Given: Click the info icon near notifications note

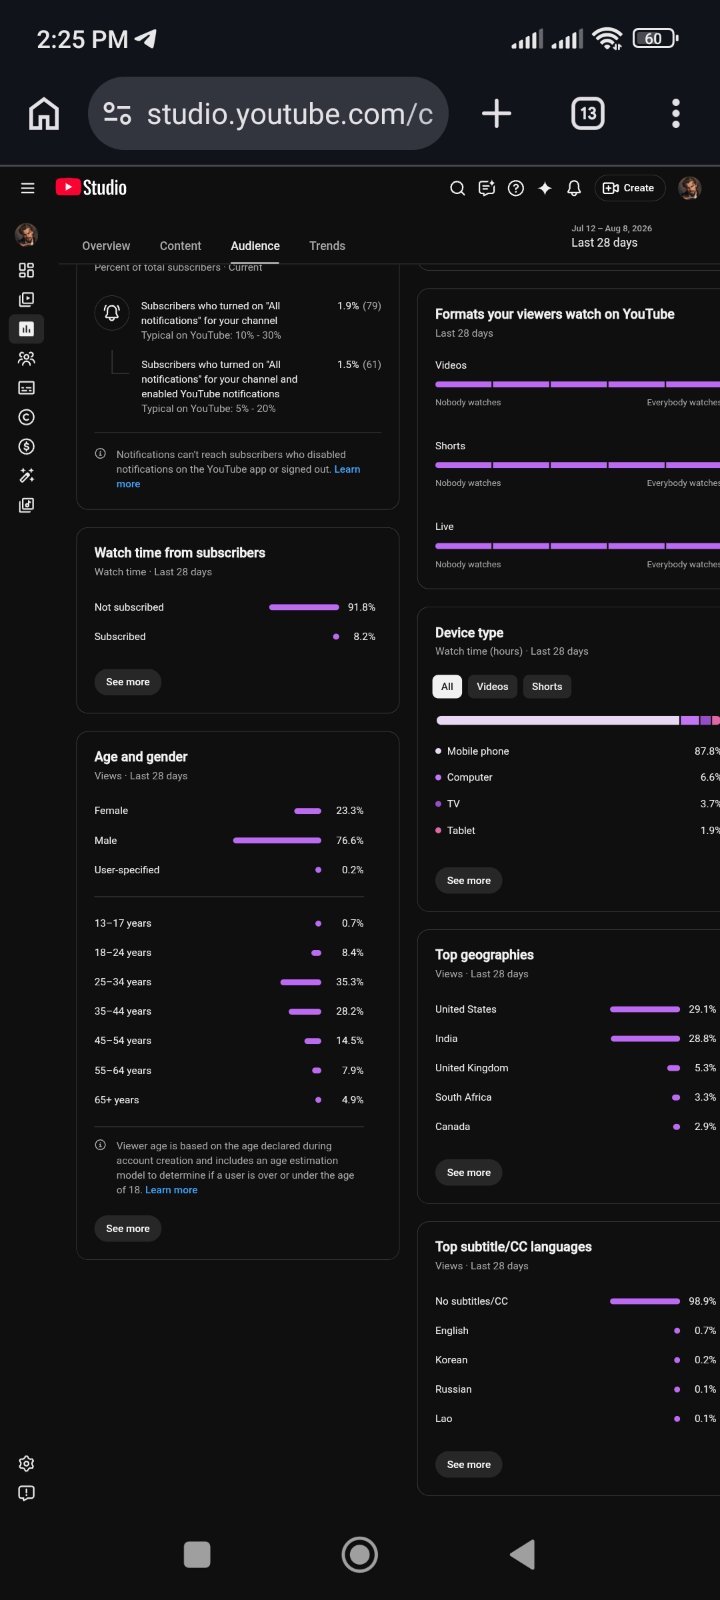Looking at the screenshot, I should pyautogui.click(x=100, y=454).
